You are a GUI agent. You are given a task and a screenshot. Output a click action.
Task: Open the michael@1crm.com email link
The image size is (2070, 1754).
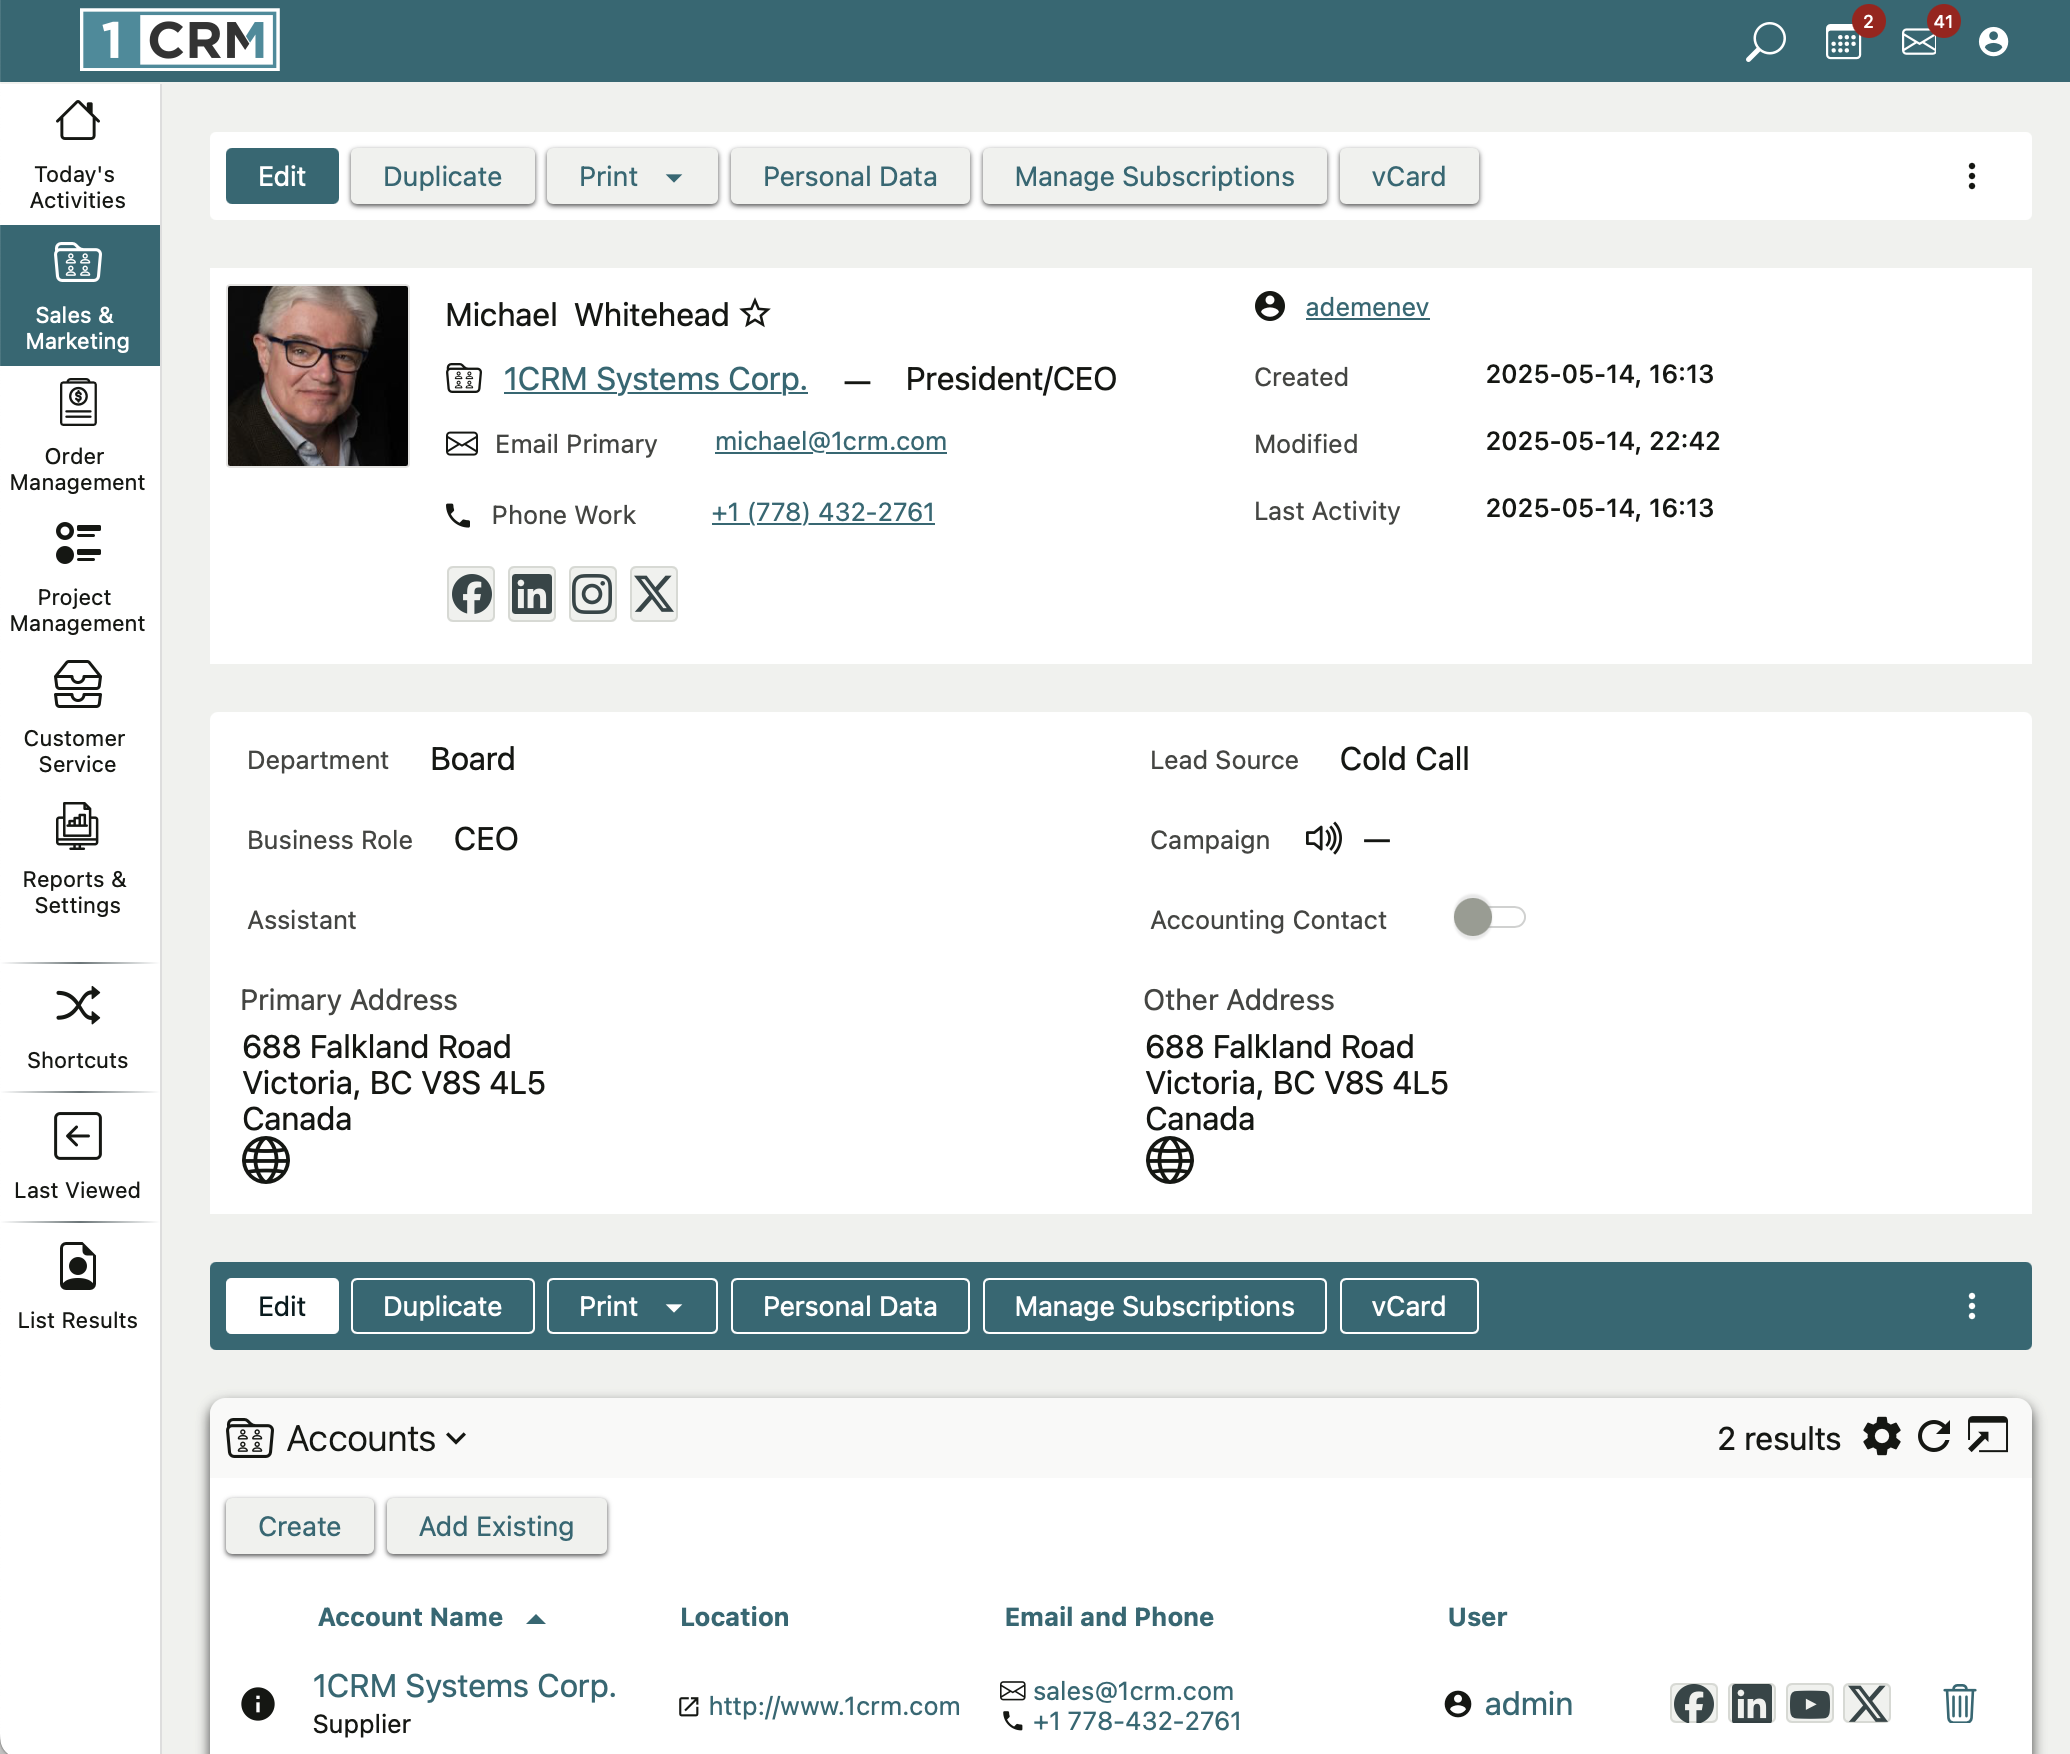point(830,441)
